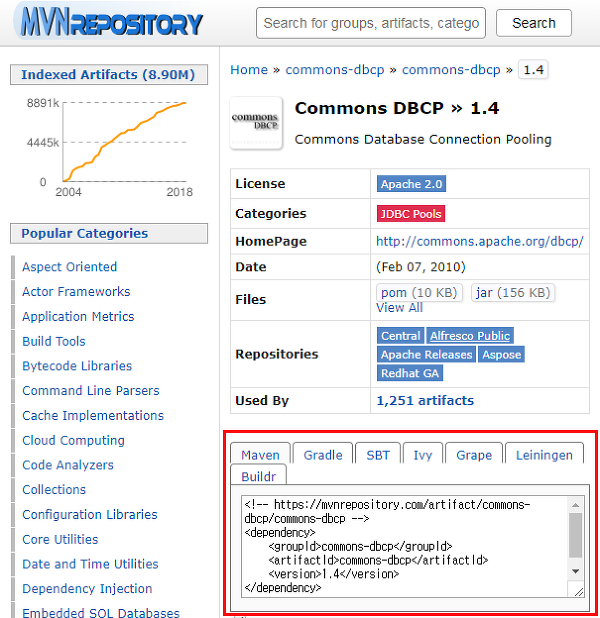The height and width of the screenshot is (618, 600).
Task: Open the Code Analyzers category
Action: coord(68,465)
